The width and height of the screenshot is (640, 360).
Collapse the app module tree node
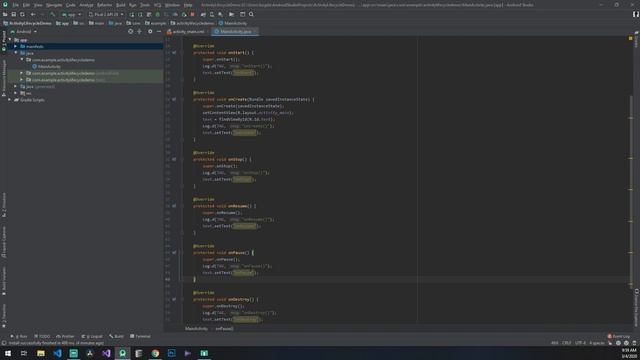click(x=10, y=40)
